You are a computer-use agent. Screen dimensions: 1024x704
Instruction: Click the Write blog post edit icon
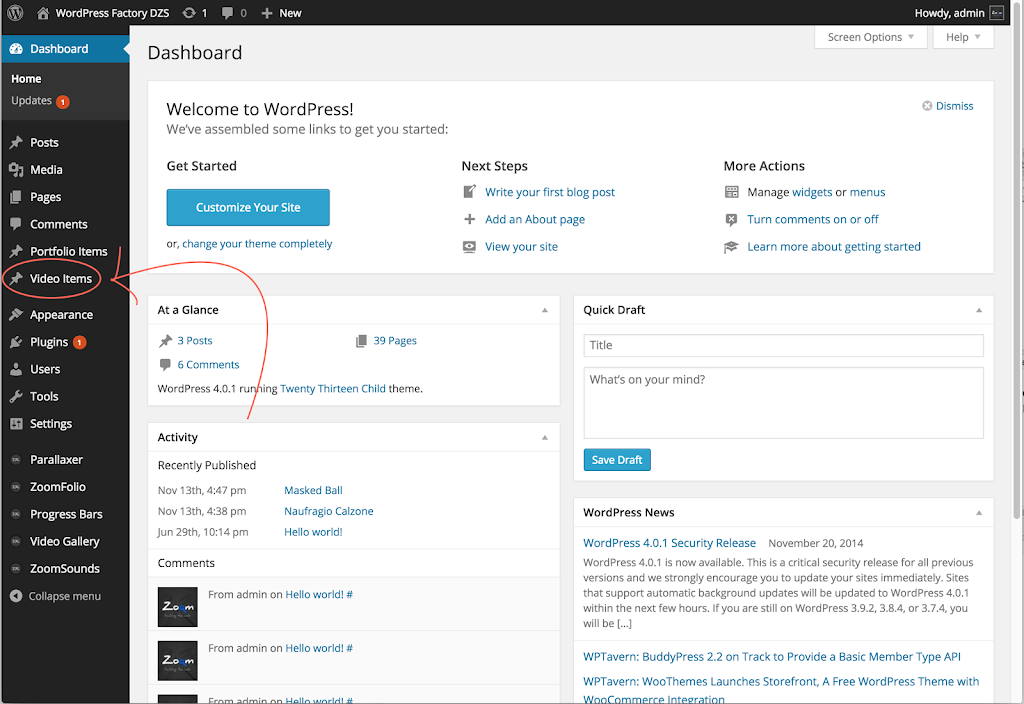point(470,192)
